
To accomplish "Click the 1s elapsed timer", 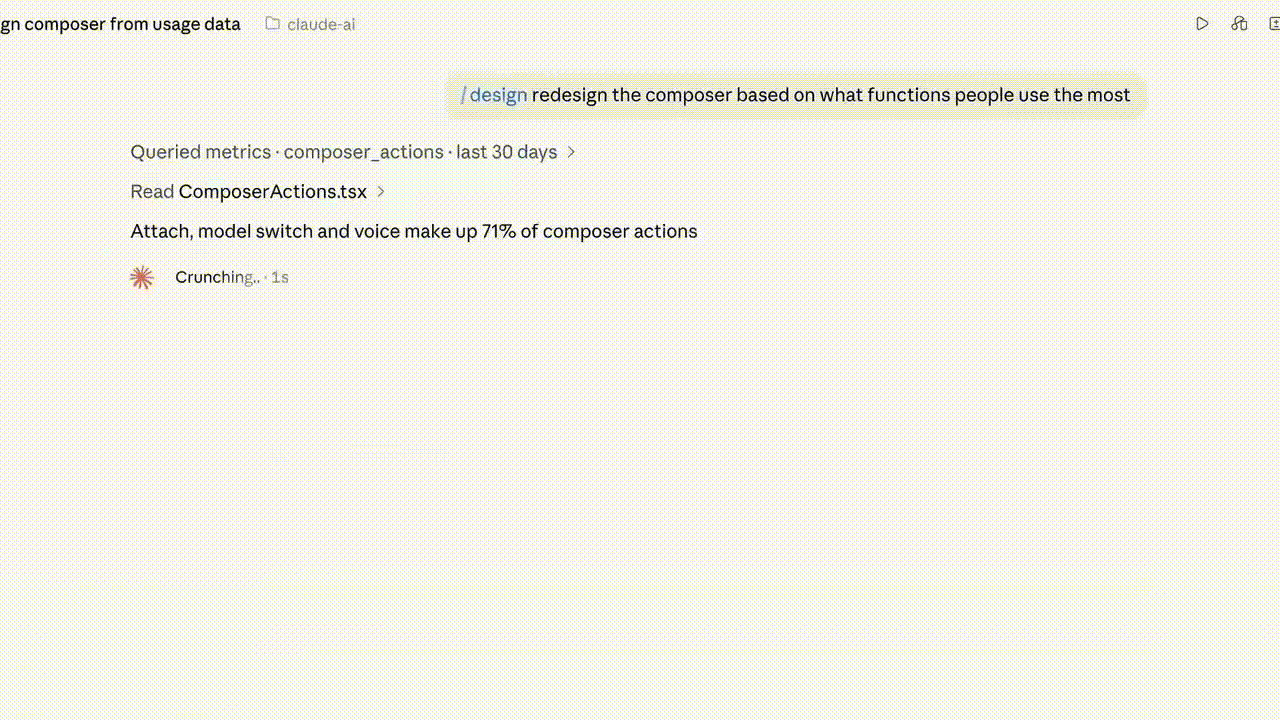I will (x=280, y=277).
